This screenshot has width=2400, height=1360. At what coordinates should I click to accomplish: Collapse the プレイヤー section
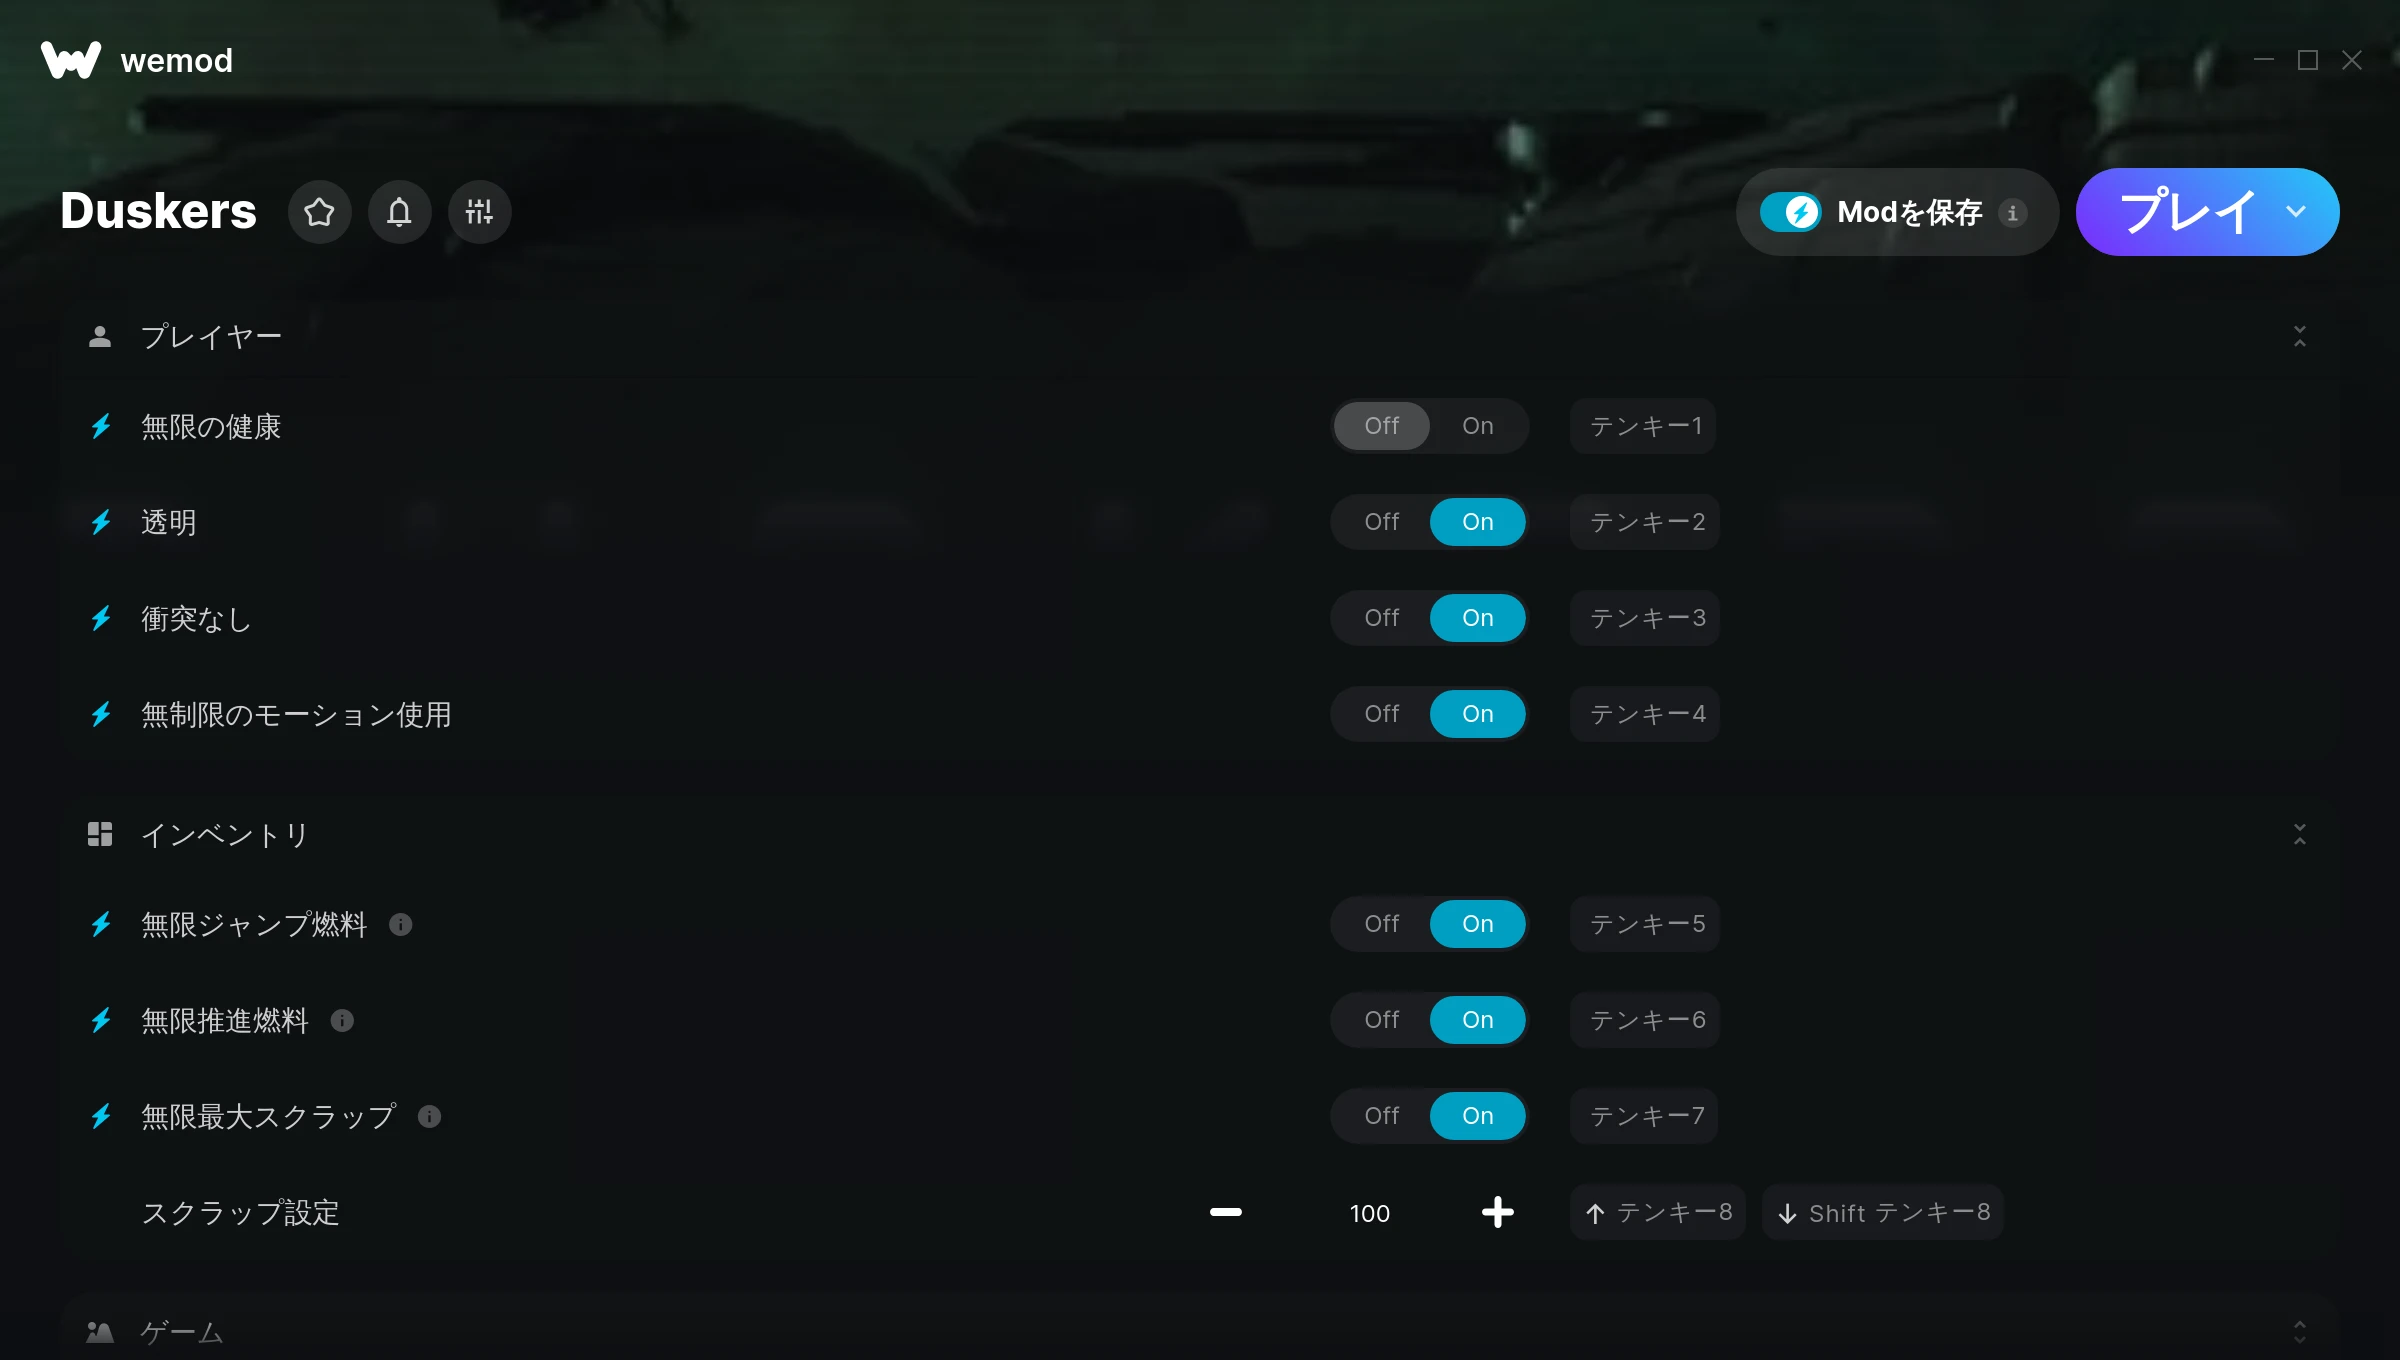[2300, 336]
